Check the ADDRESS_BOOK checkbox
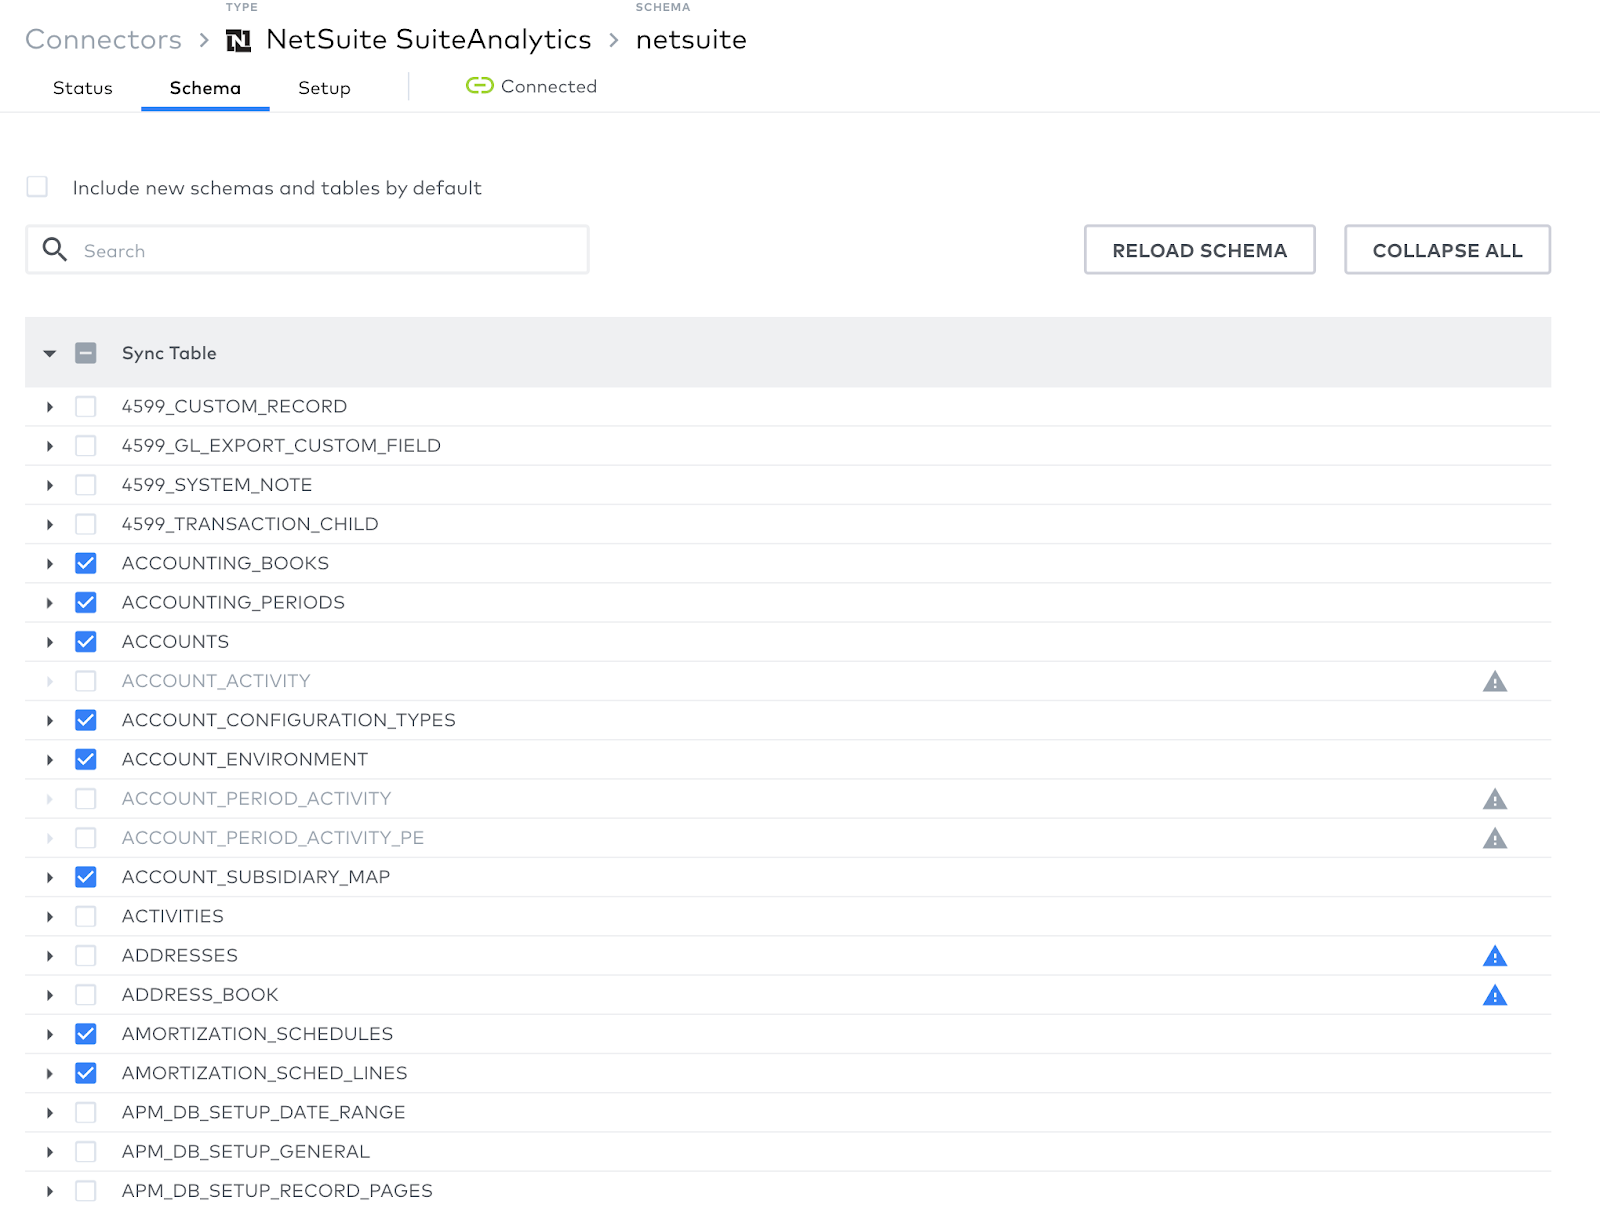The height and width of the screenshot is (1208, 1600). point(86,995)
